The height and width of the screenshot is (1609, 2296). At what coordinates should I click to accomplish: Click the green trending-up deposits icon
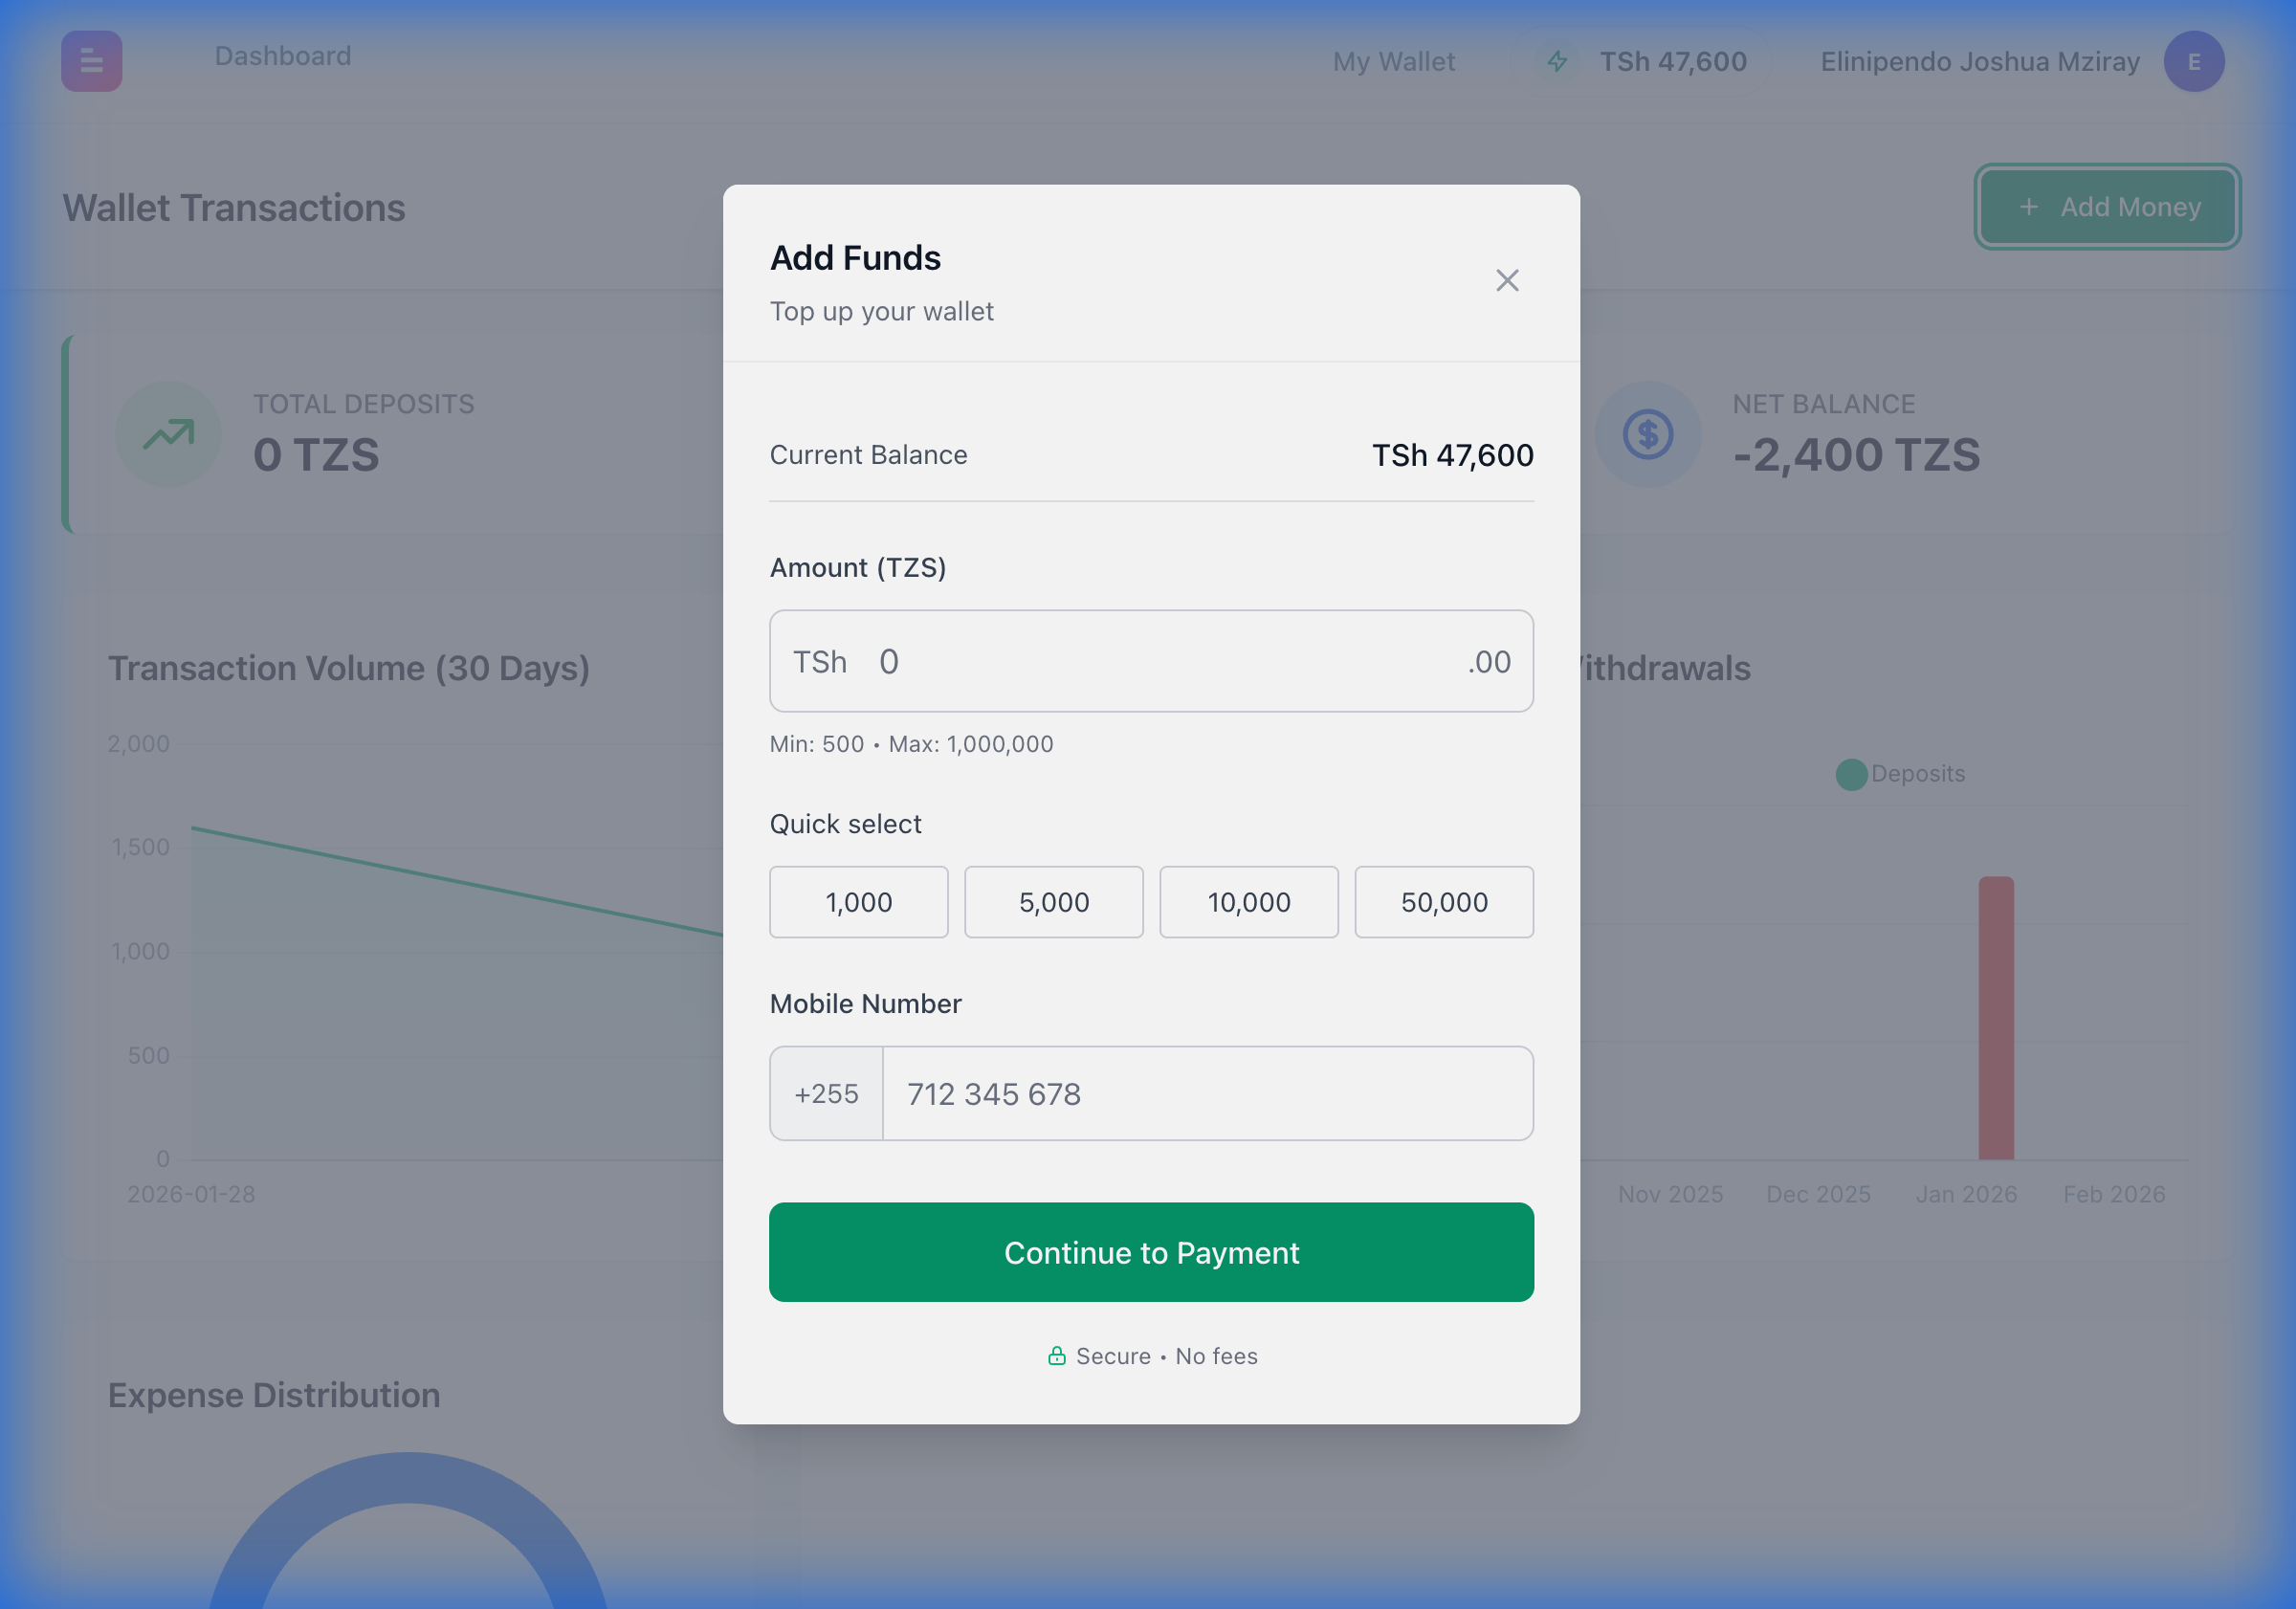click(x=168, y=433)
